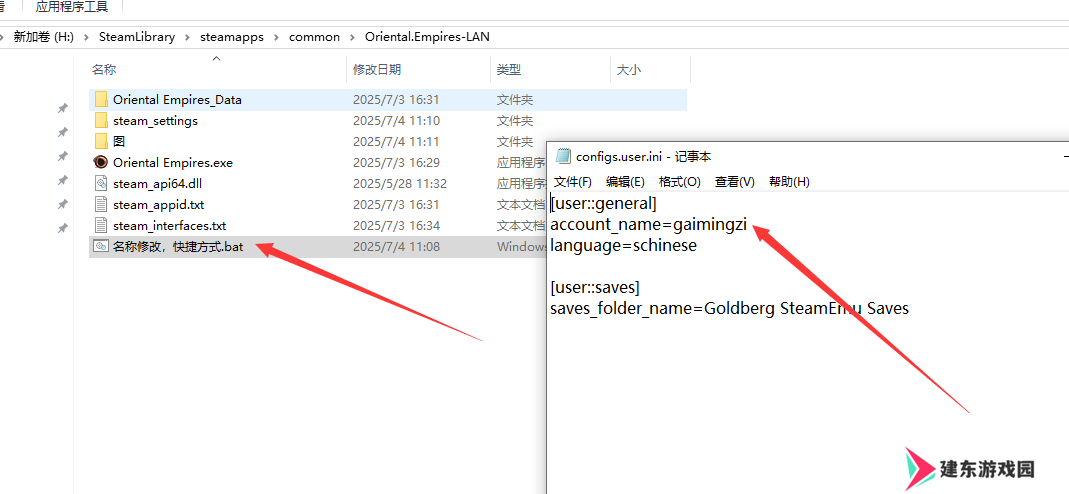Select the steam_settings folder icon

click(x=101, y=121)
